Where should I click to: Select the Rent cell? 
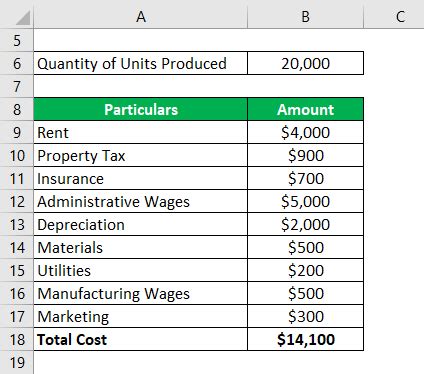pyautogui.click(x=141, y=132)
